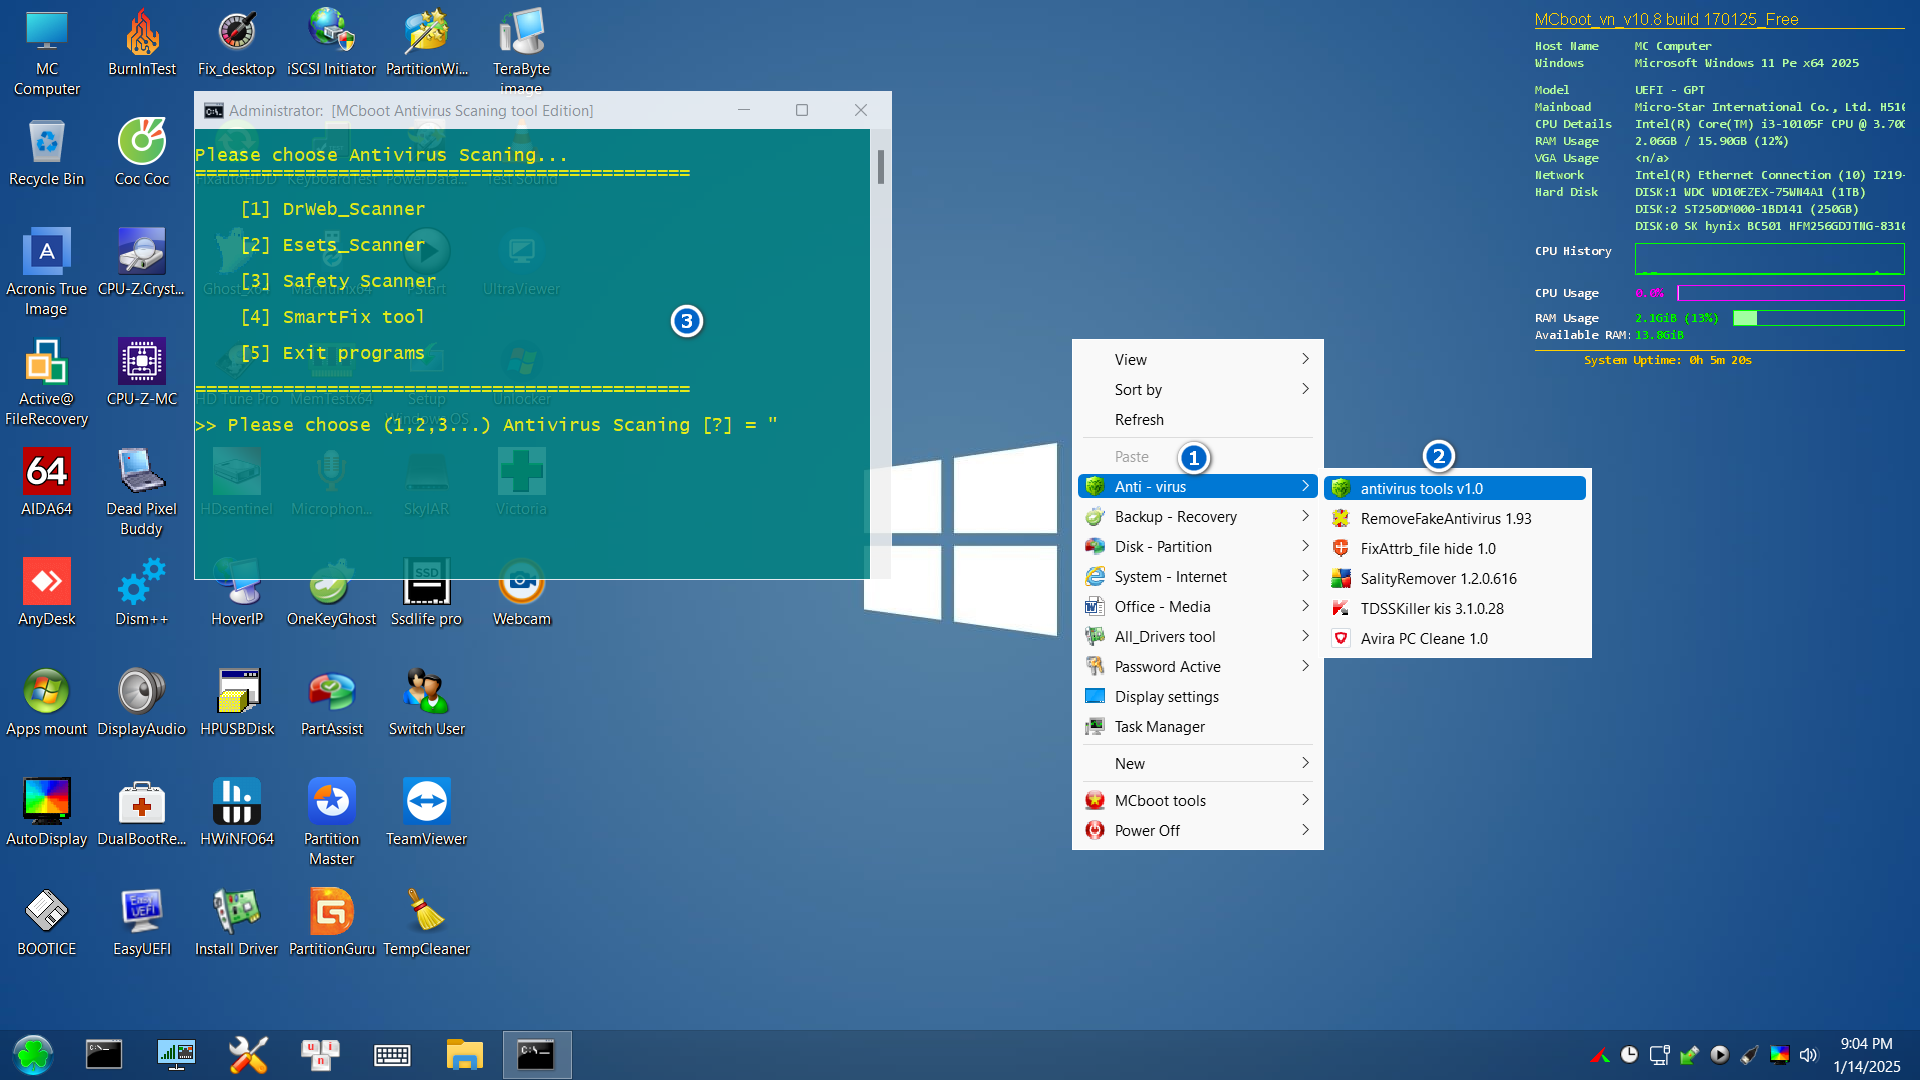Image resolution: width=1920 pixels, height=1080 pixels.
Task: Open the Disk - Partition submenu
Action: point(1163,546)
